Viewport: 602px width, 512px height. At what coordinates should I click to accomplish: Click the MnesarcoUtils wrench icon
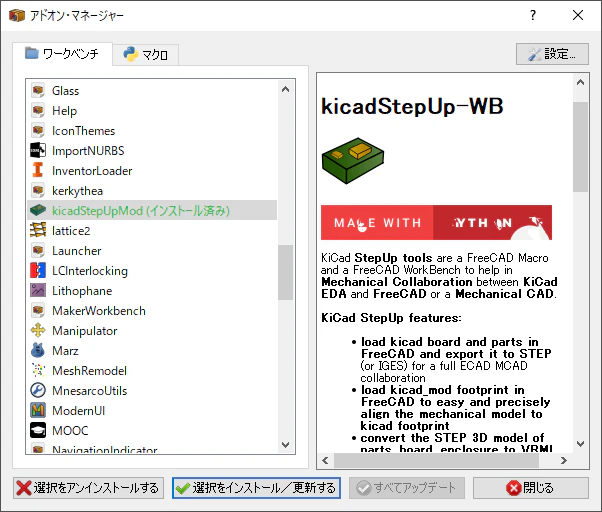pyautogui.click(x=38, y=390)
